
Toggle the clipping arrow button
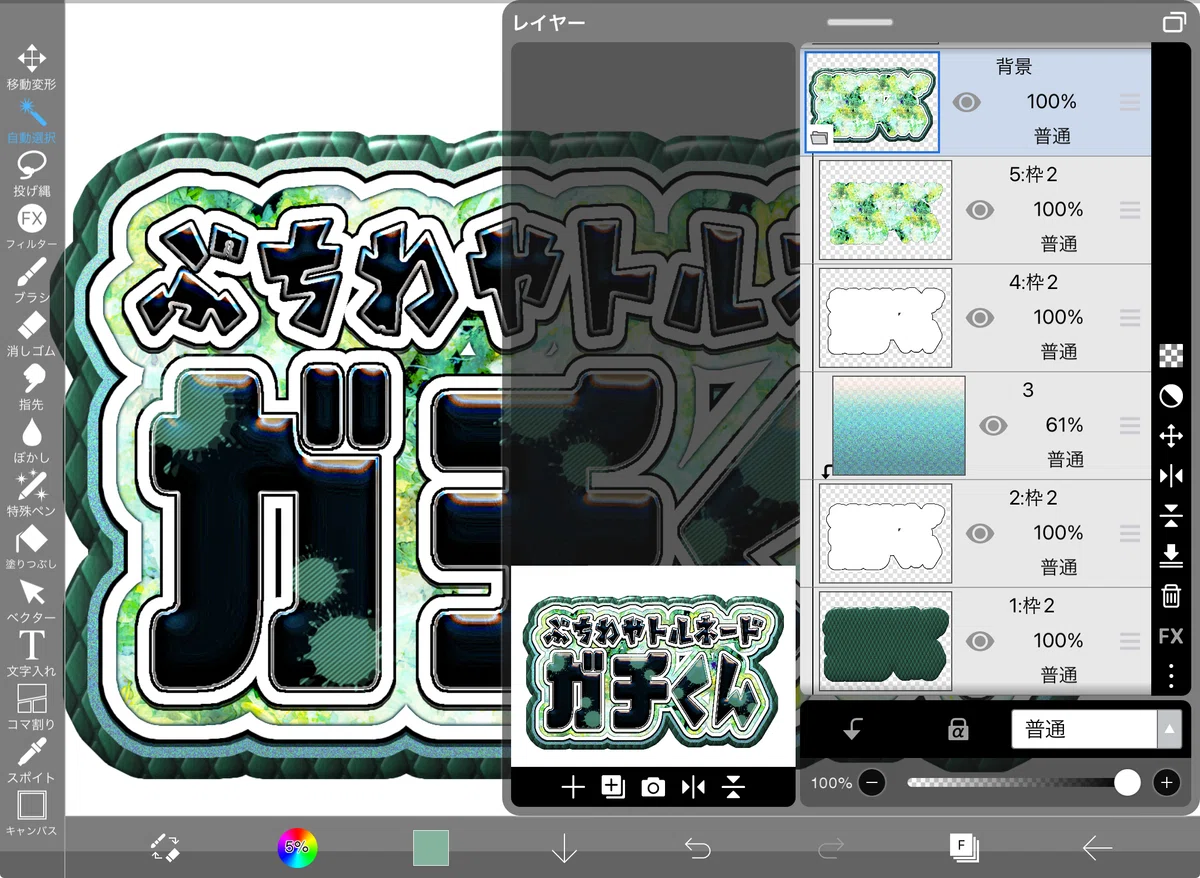click(x=852, y=731)
